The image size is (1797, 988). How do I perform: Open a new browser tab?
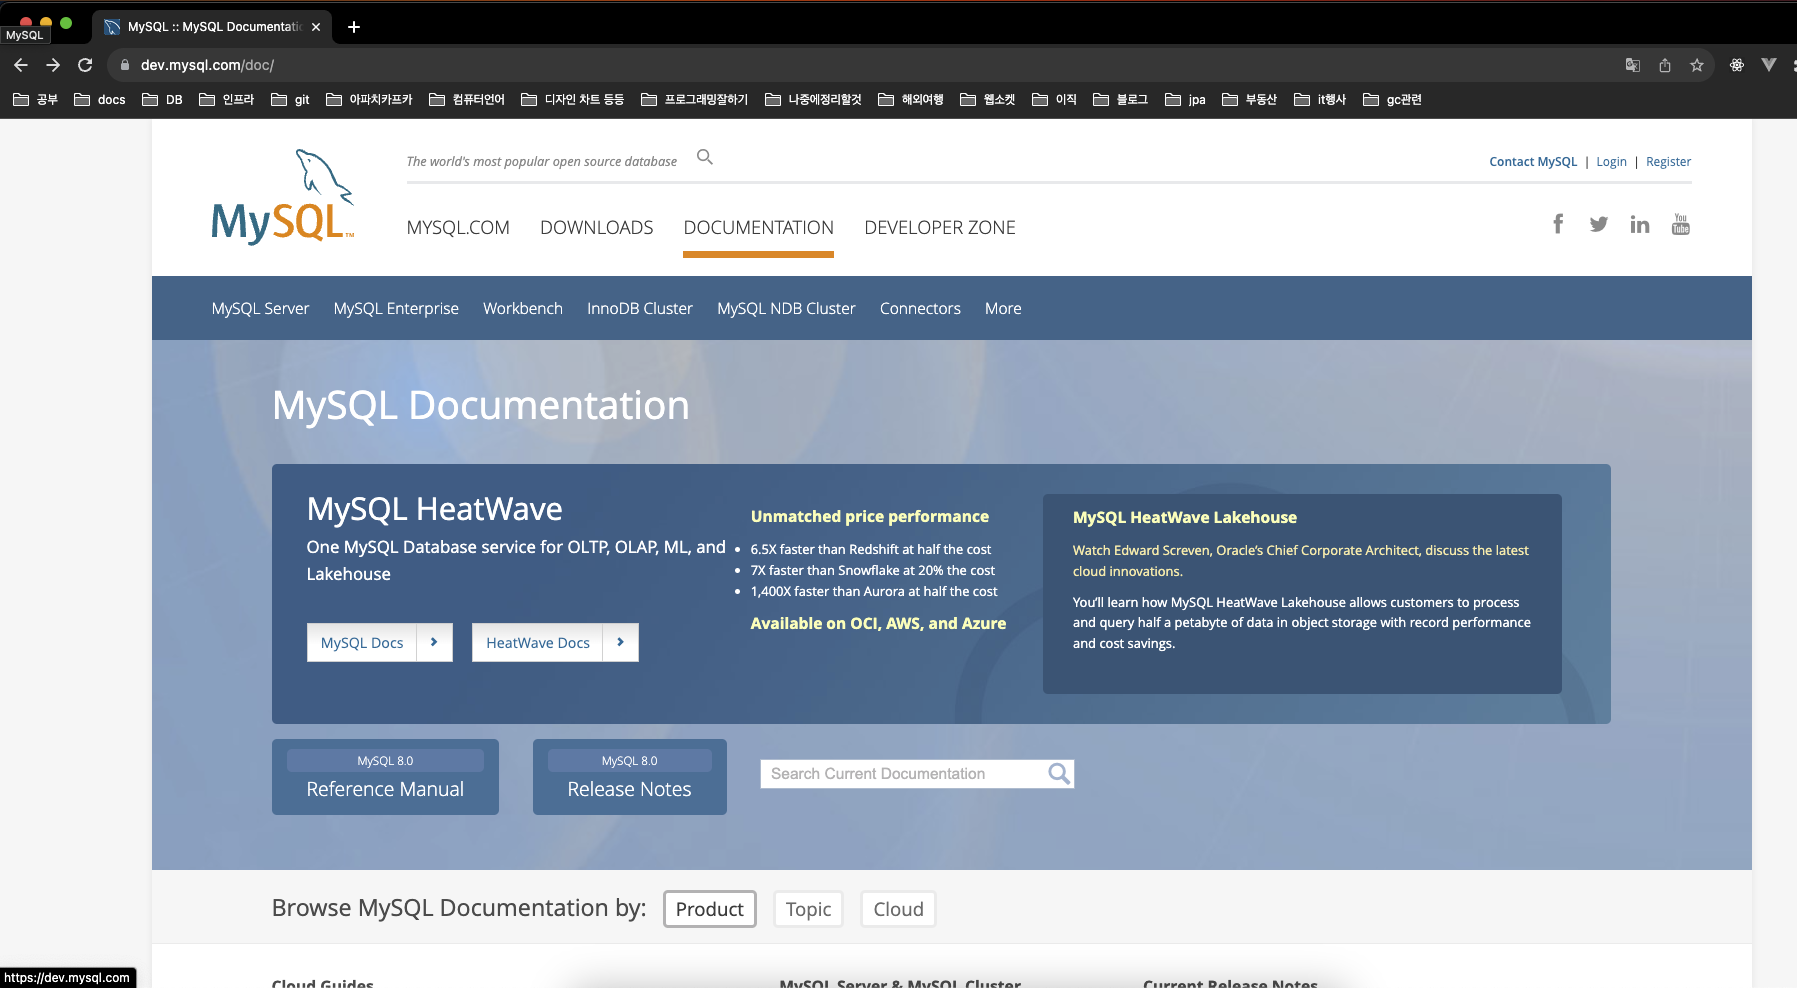pyautogui.click(x=354, y=27)
